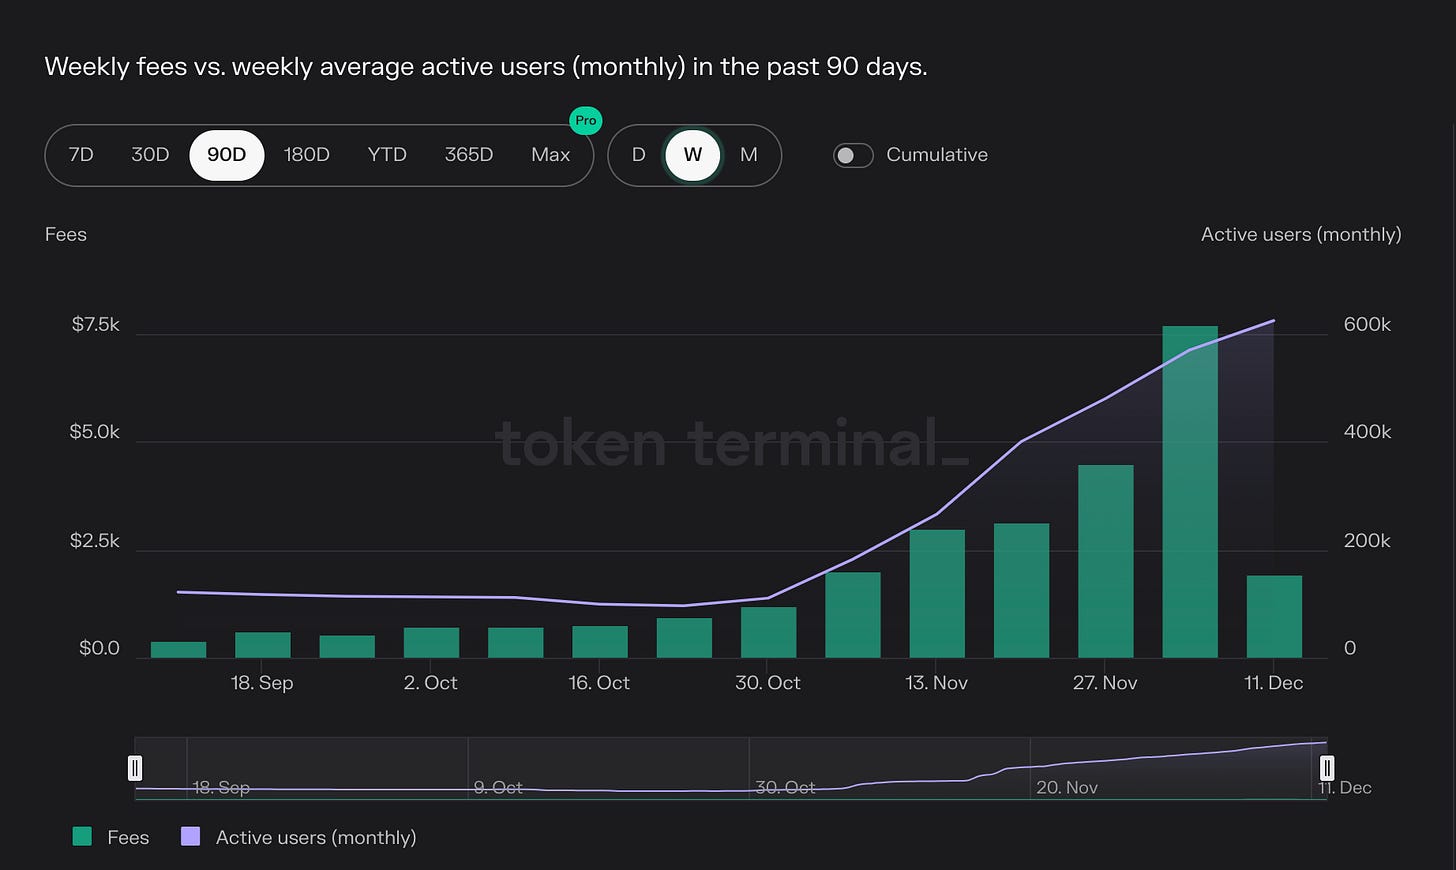The image size is (1456, 870).
Task: Select the YTD time range
Action: pyautogui.click(x=387, y=155)
